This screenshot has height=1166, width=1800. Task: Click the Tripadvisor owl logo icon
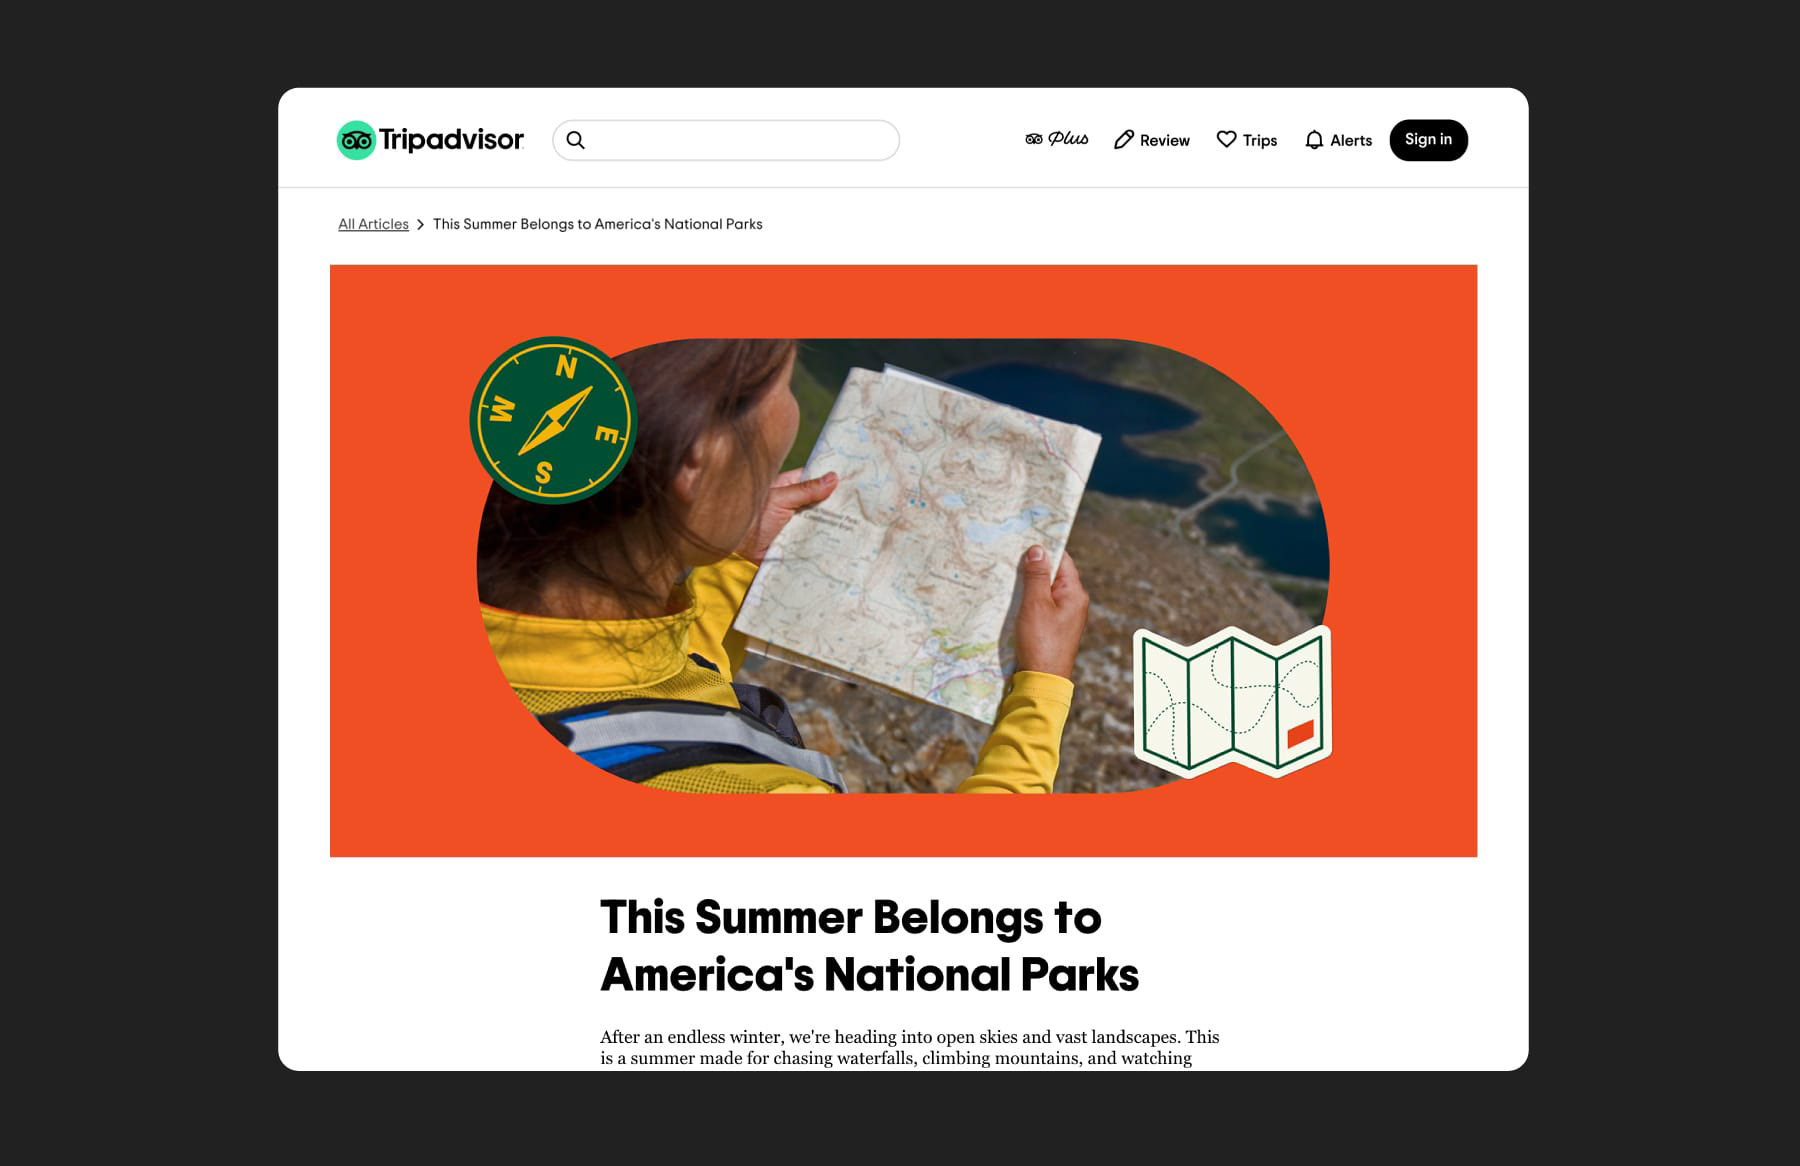pos(356,140)
